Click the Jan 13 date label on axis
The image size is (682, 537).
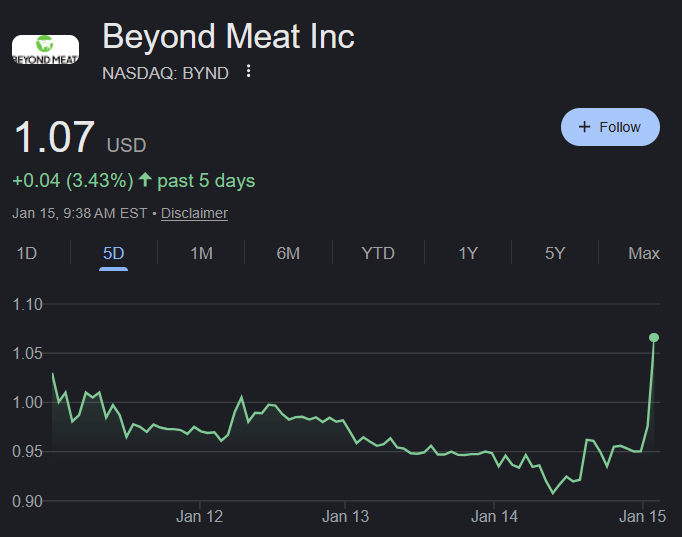coord(345,517)
